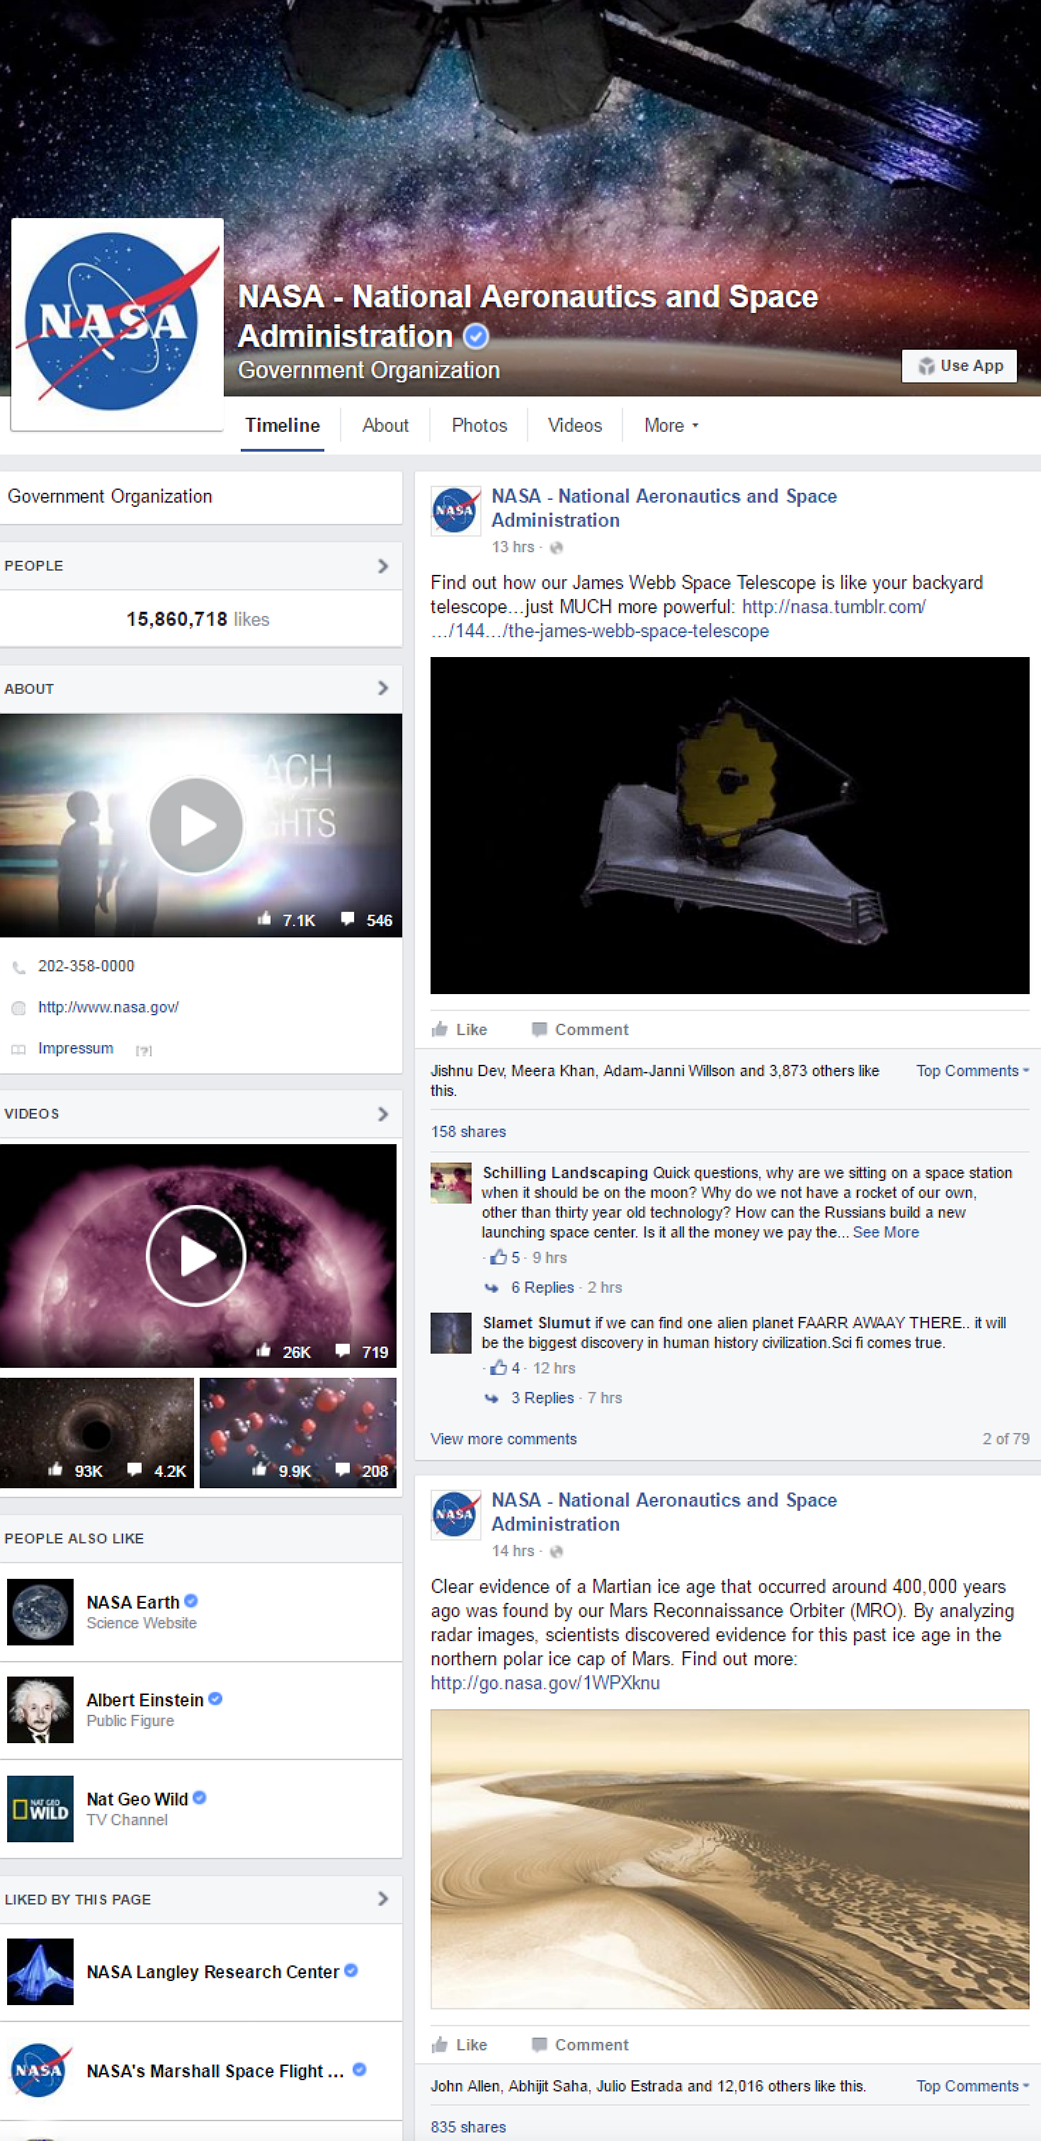Expand 6 Replies thread
This screenshot has height=2141, width=1041.
543,1288
